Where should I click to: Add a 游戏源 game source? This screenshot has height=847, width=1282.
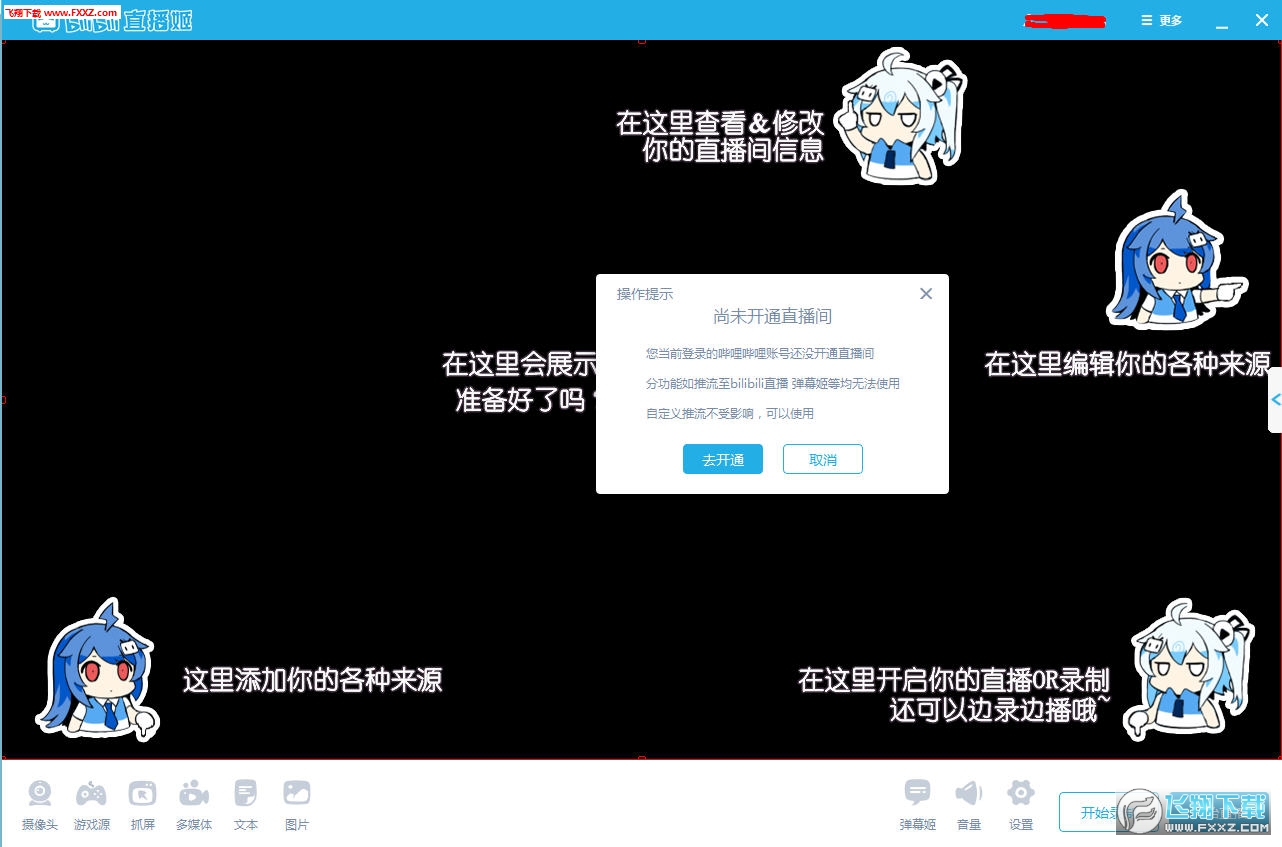click(91, 803)
